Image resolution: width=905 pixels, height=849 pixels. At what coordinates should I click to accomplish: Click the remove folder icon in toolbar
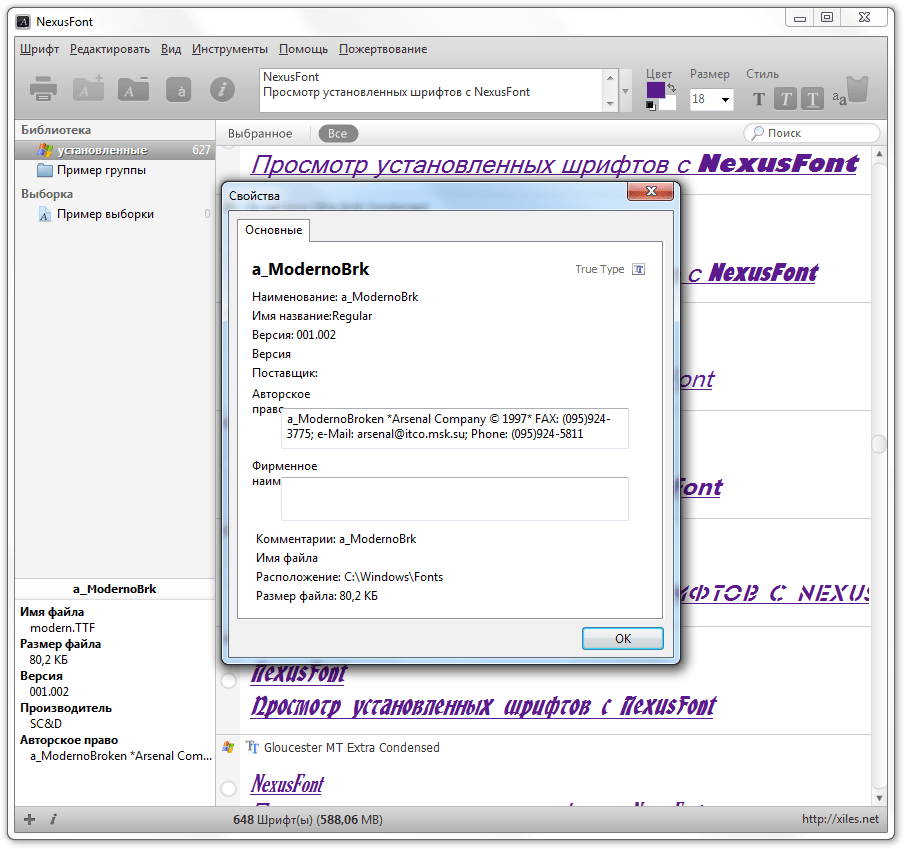pos(133,89)
